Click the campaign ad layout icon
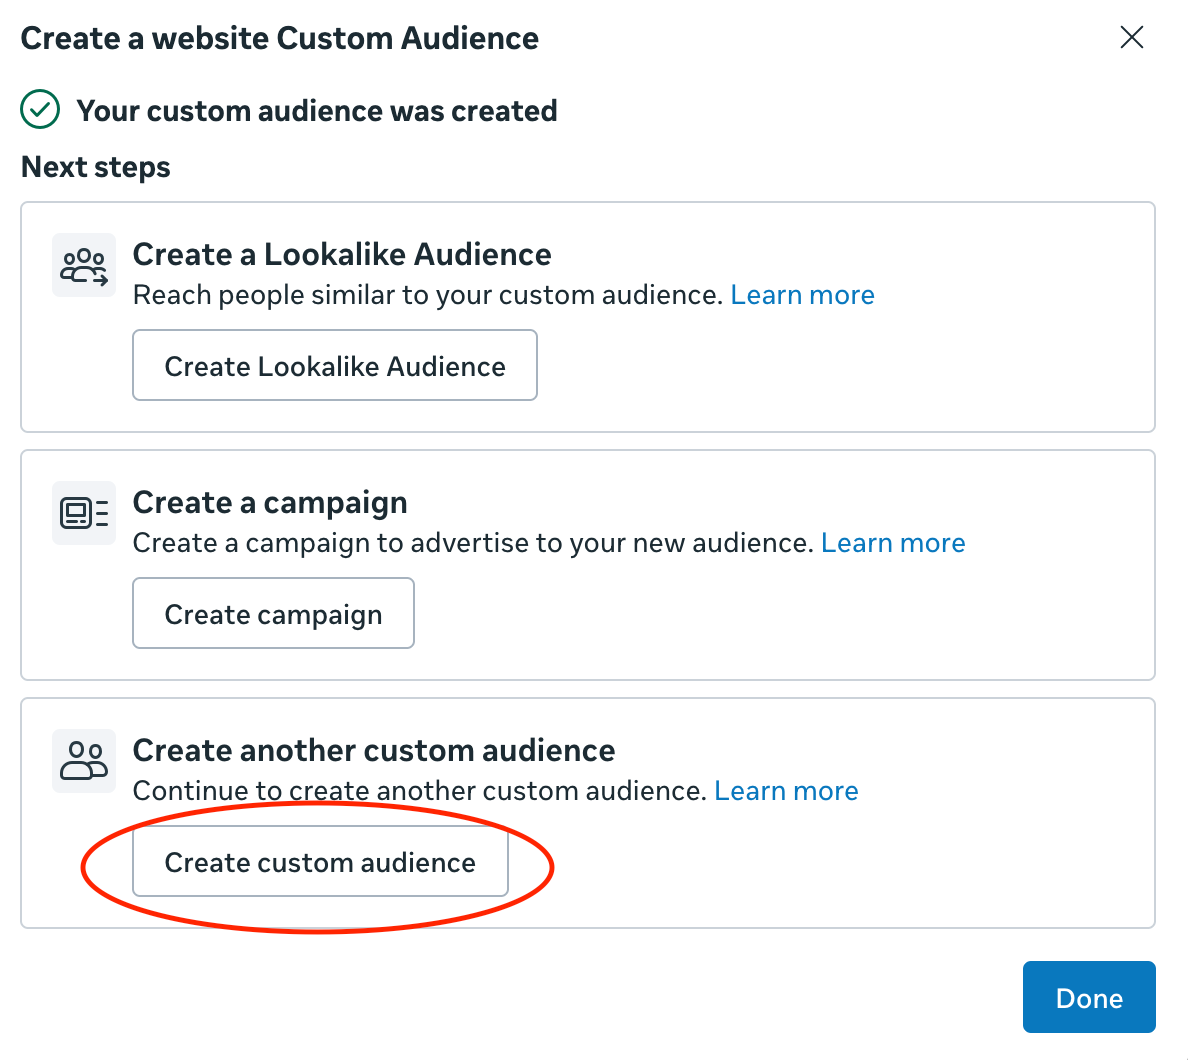The height and width of the screenshot is (1060, 1188). 84,513
